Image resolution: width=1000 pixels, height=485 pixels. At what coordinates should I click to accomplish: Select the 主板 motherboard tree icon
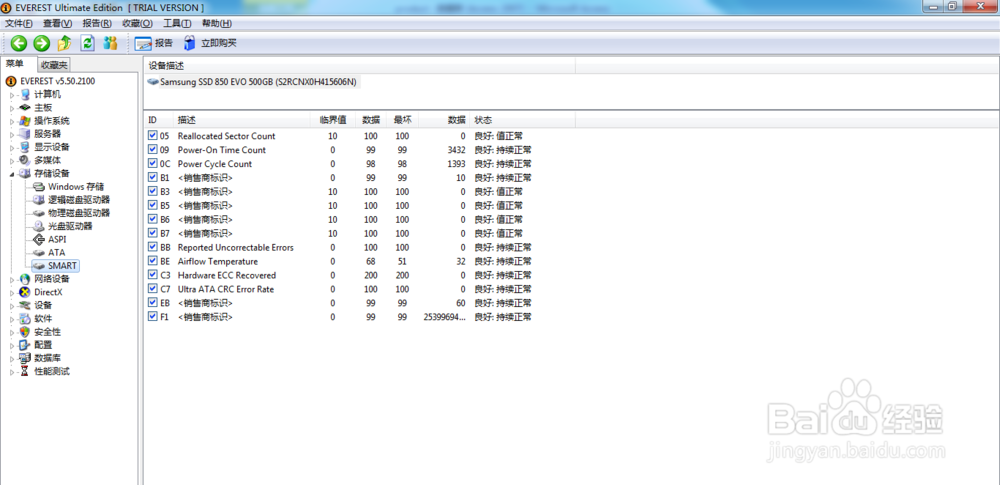point(25,108)
